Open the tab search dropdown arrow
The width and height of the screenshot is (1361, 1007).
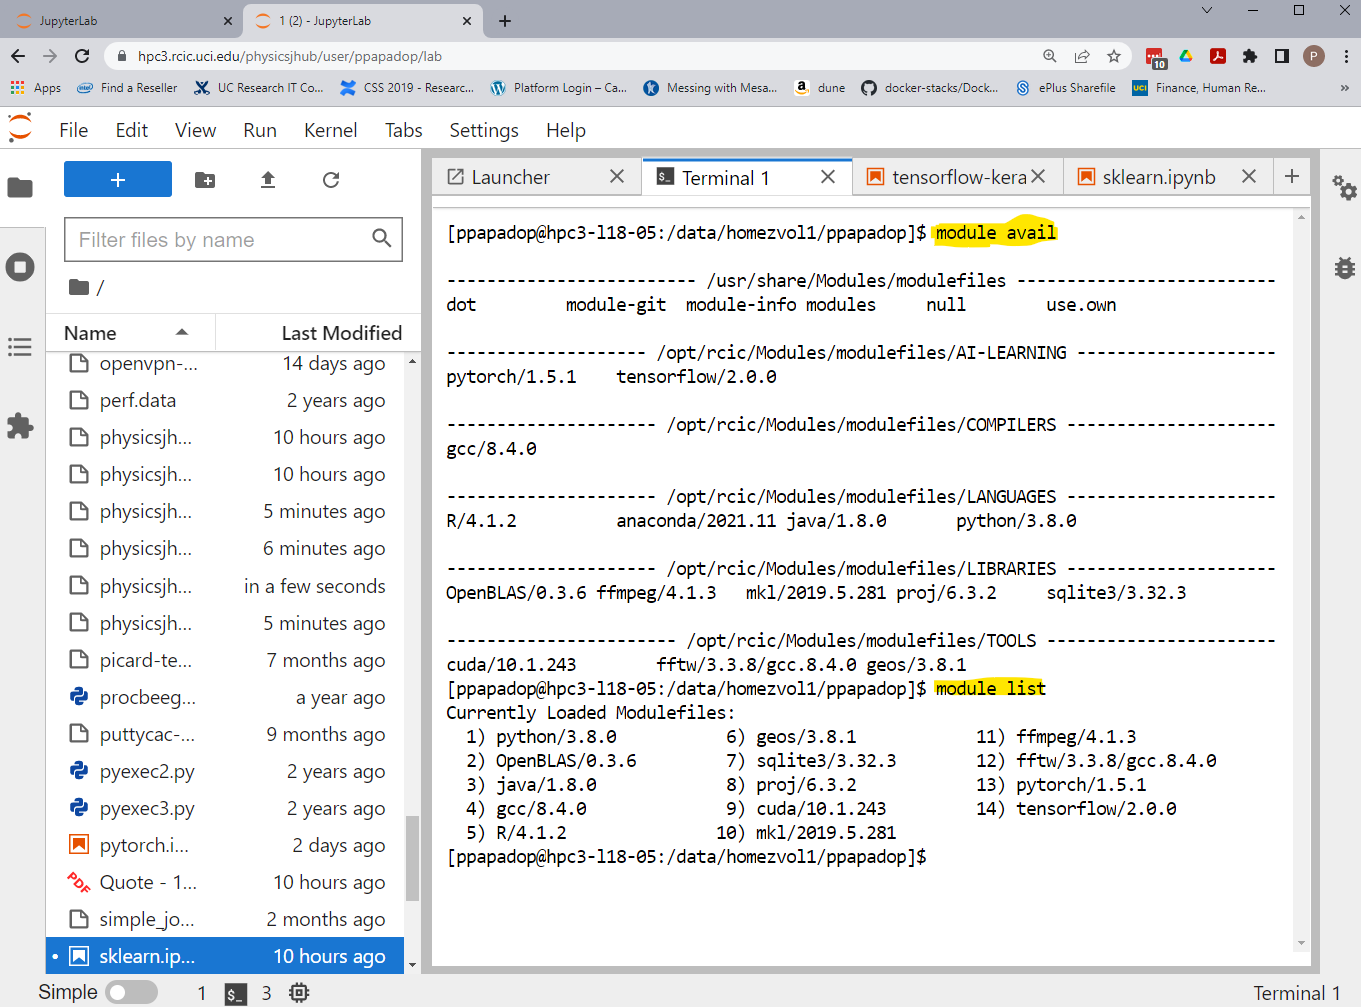click(1207, 10)
